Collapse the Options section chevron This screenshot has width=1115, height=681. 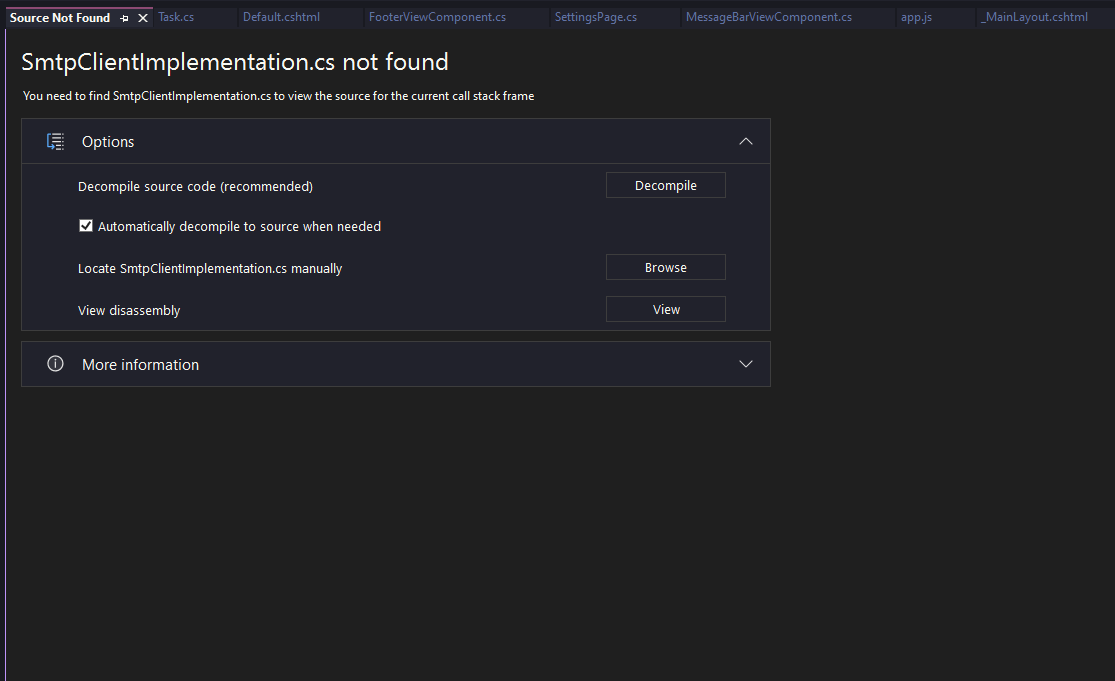745,142
